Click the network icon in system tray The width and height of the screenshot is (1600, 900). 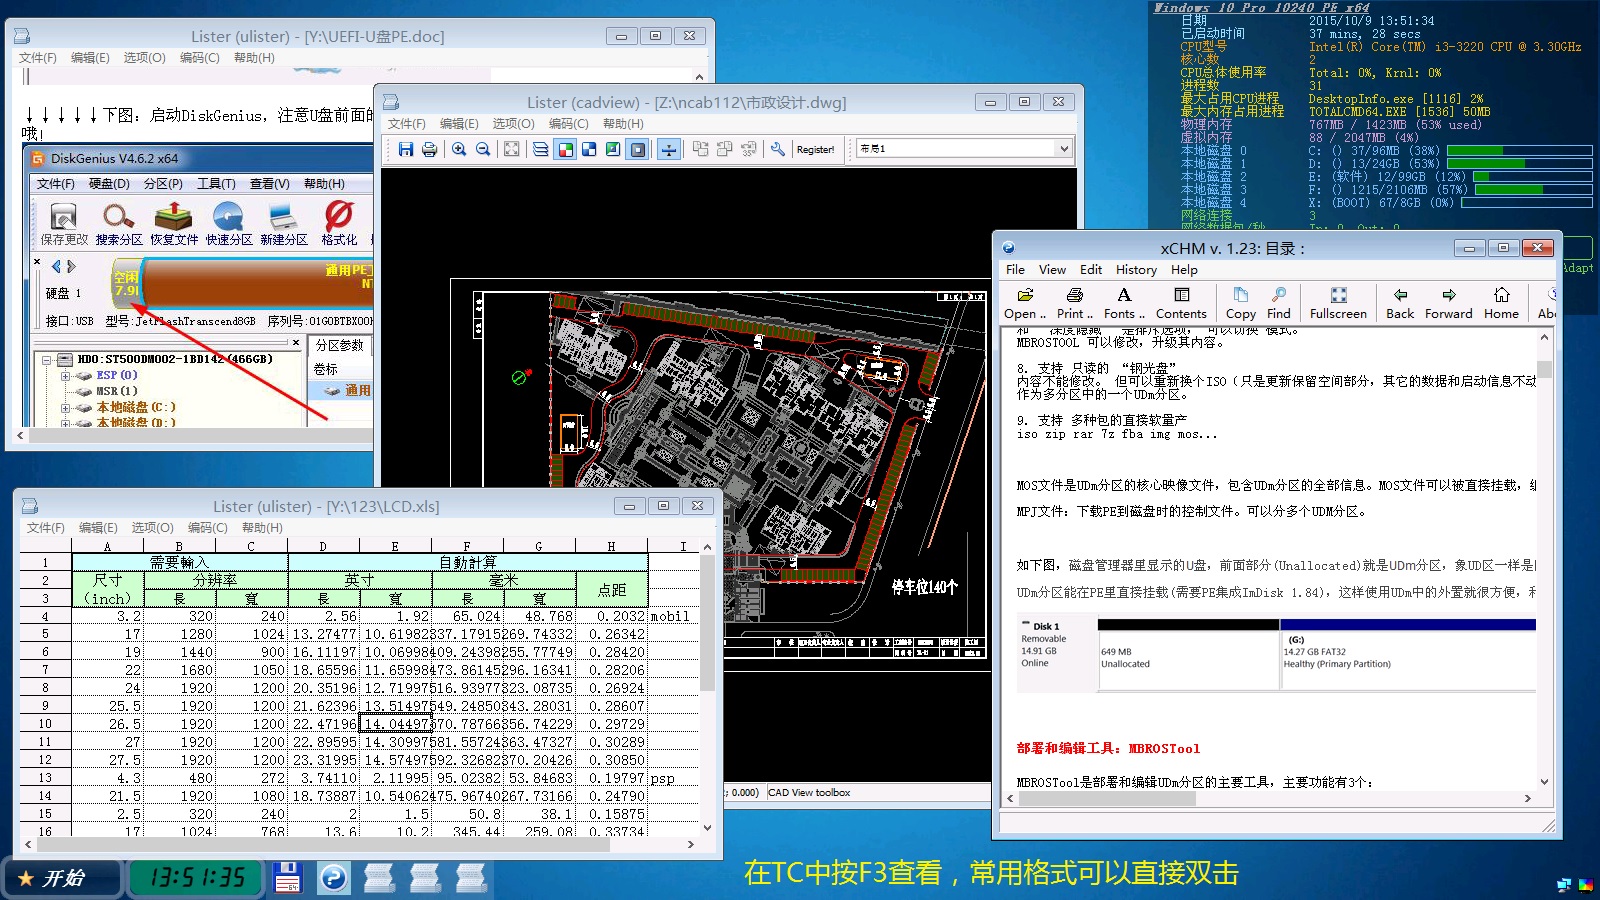[1564, 884]
